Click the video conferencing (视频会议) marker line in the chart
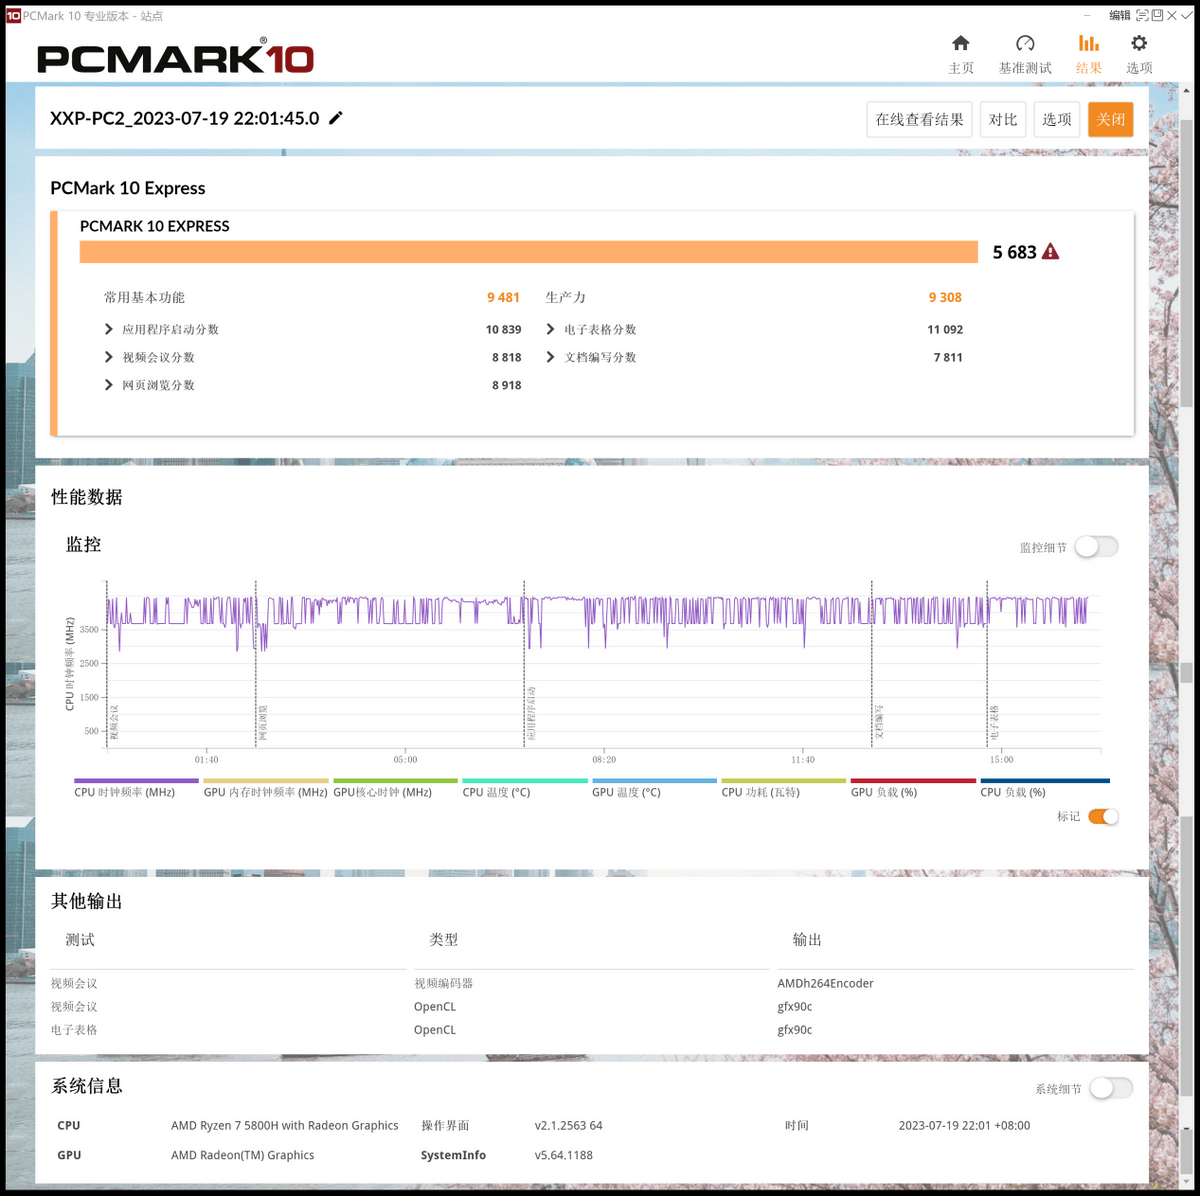Viewport: 1200px width, 1196px height. coord(107,664)
